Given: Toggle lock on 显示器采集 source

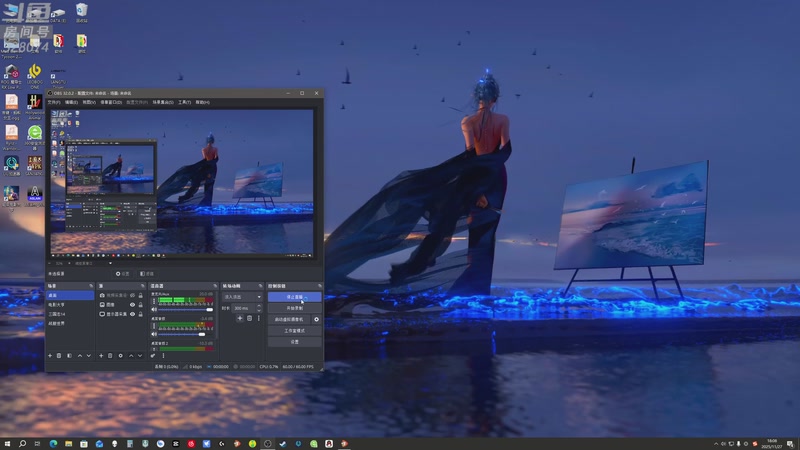Looking at the screenshot, I should pyautogui.click(x=141, y=314).
